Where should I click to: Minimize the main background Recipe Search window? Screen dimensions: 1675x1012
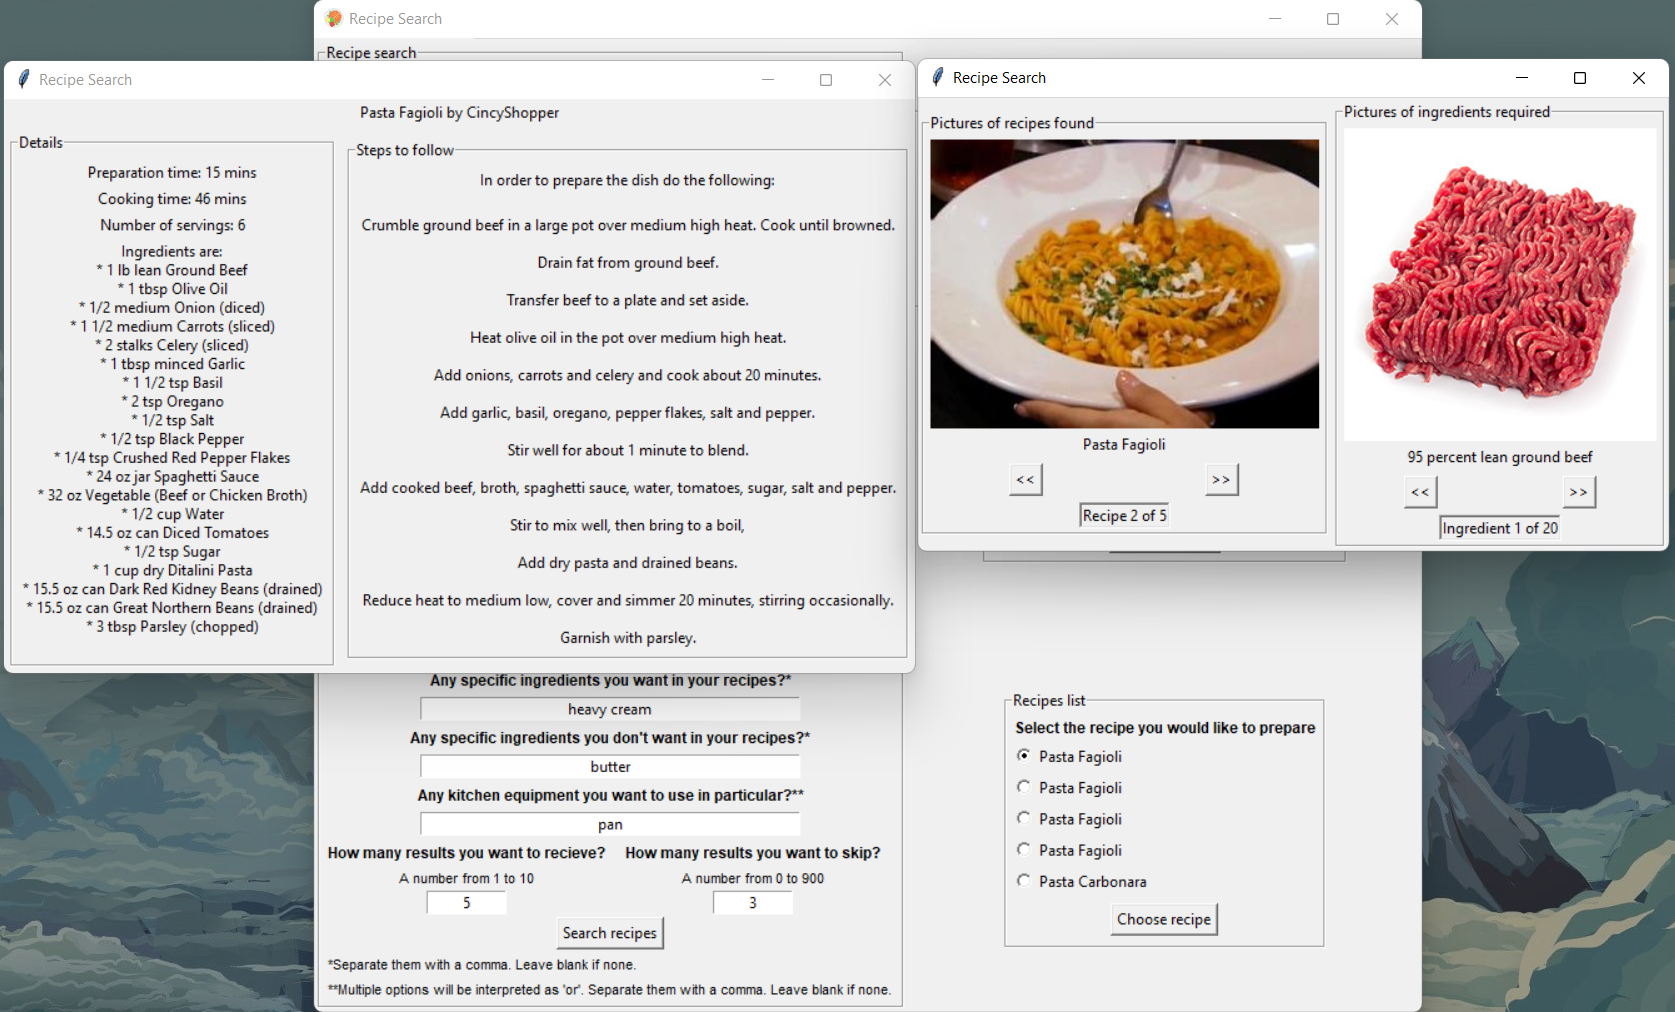[x=1275, y=19]
